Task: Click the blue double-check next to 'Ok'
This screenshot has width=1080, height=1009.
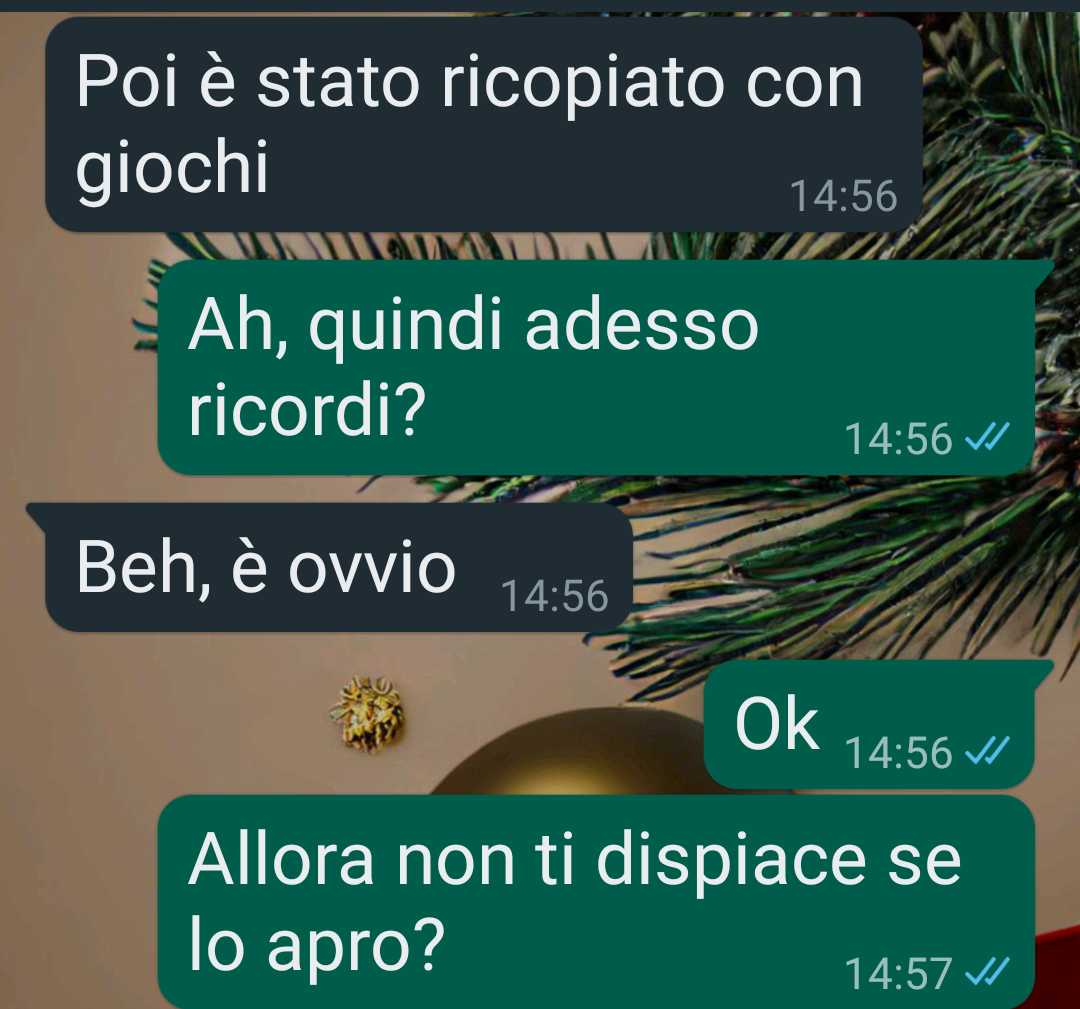Action: [x=987, y=750]
